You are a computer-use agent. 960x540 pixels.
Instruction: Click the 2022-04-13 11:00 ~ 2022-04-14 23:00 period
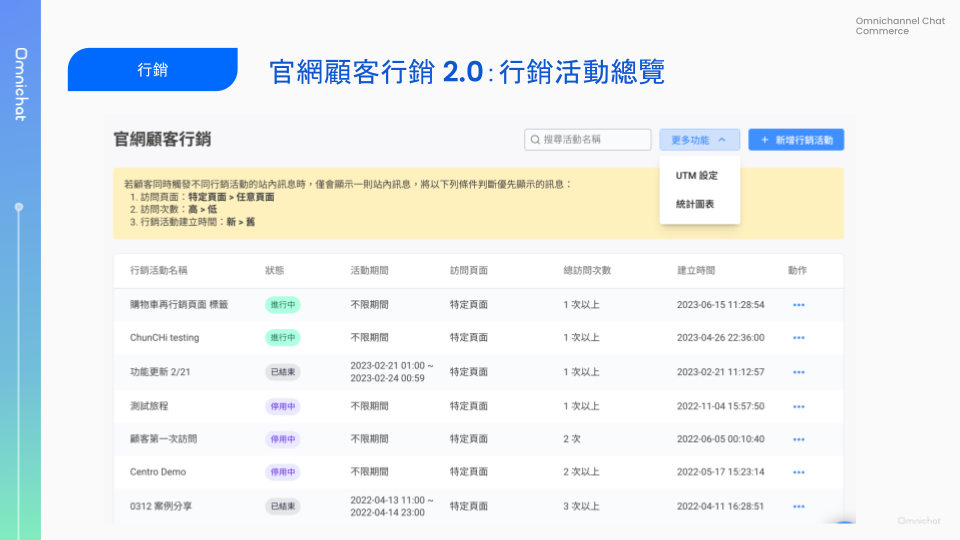click(392, 507)
